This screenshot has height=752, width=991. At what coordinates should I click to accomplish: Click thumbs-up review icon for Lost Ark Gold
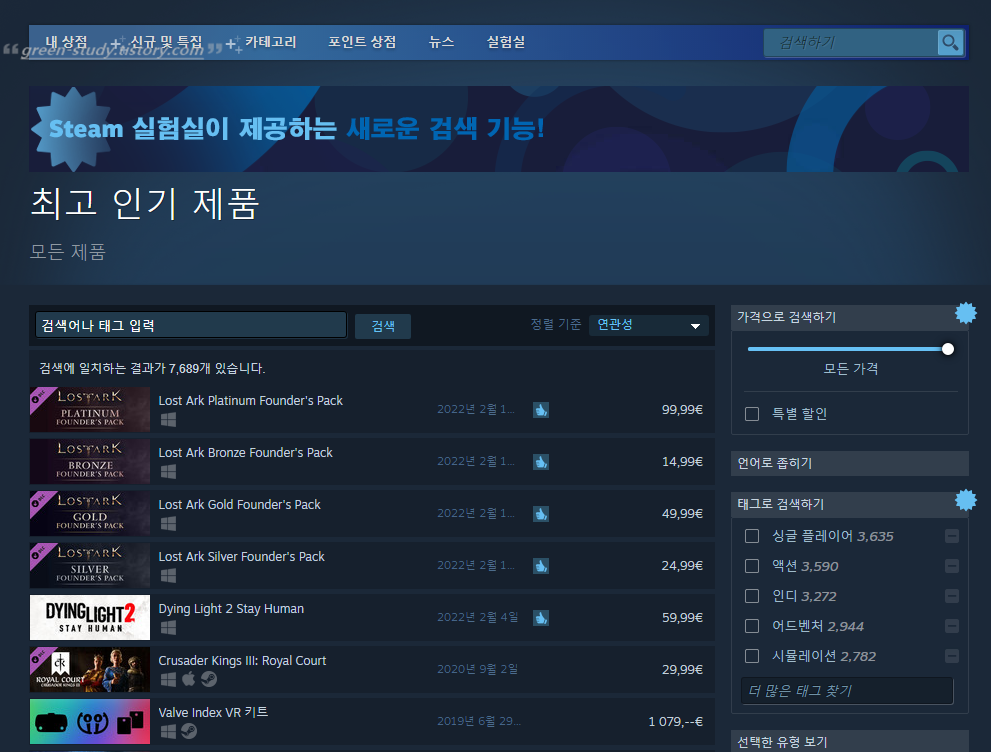point(541,514)
